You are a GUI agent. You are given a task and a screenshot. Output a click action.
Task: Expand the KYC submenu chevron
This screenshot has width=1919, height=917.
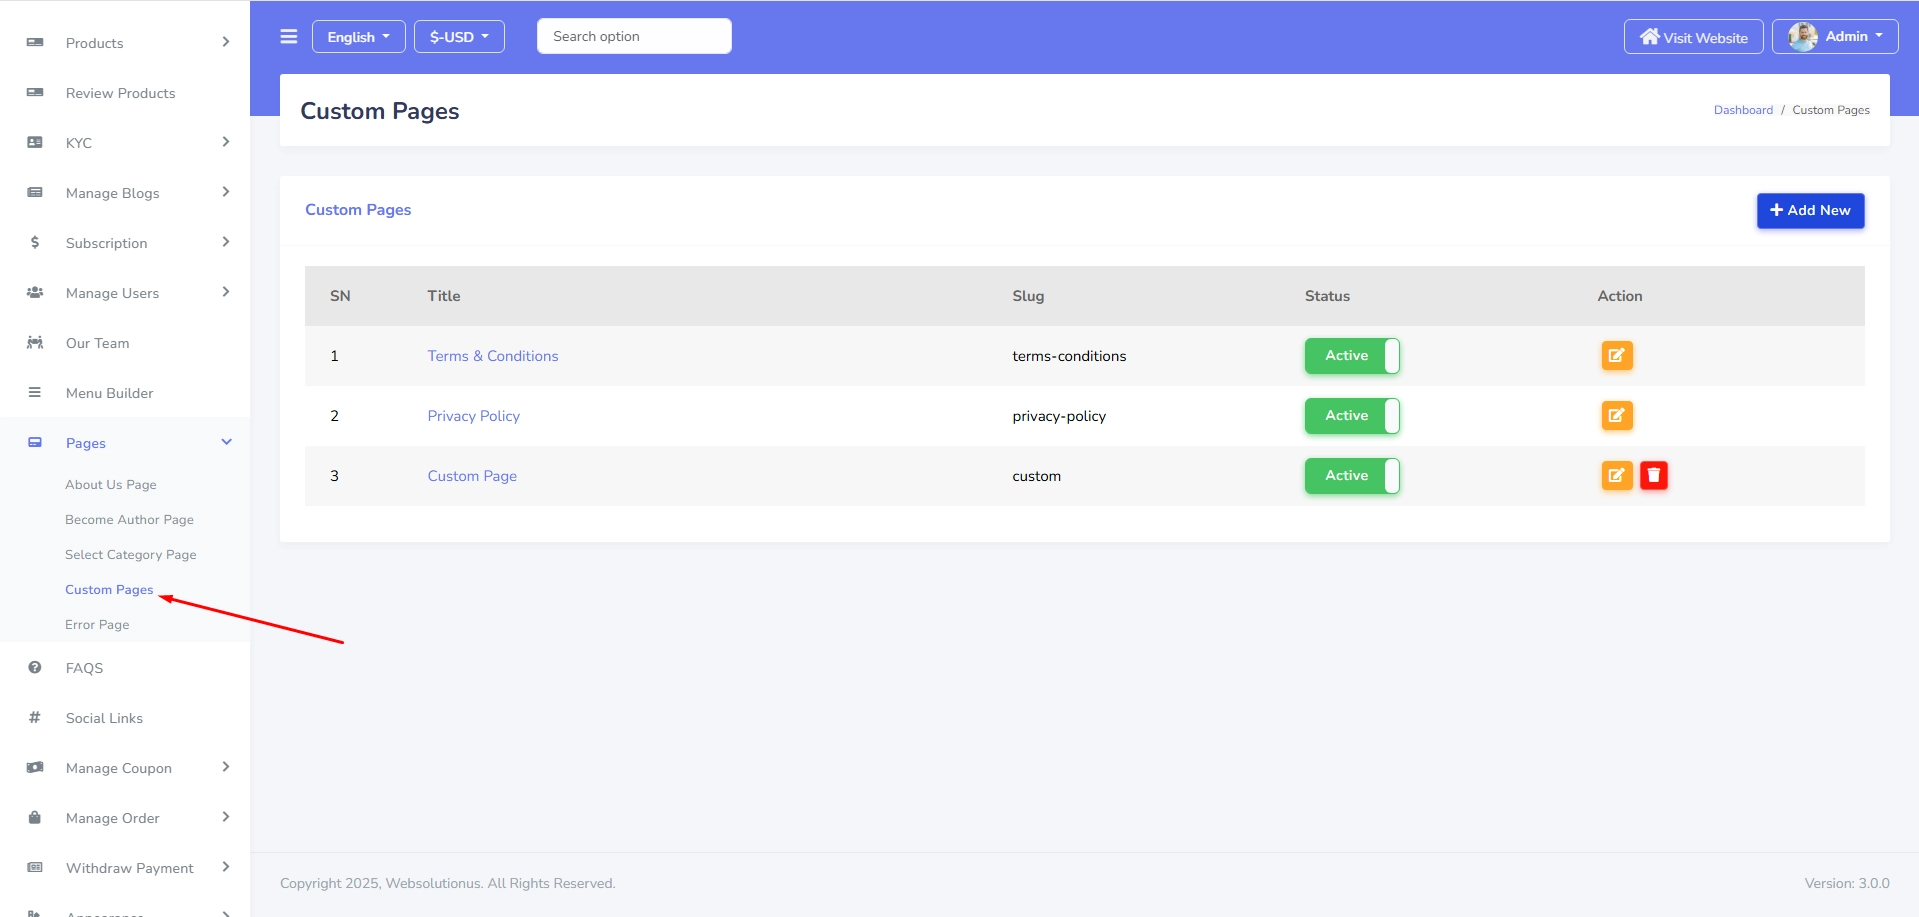(226, 142)
